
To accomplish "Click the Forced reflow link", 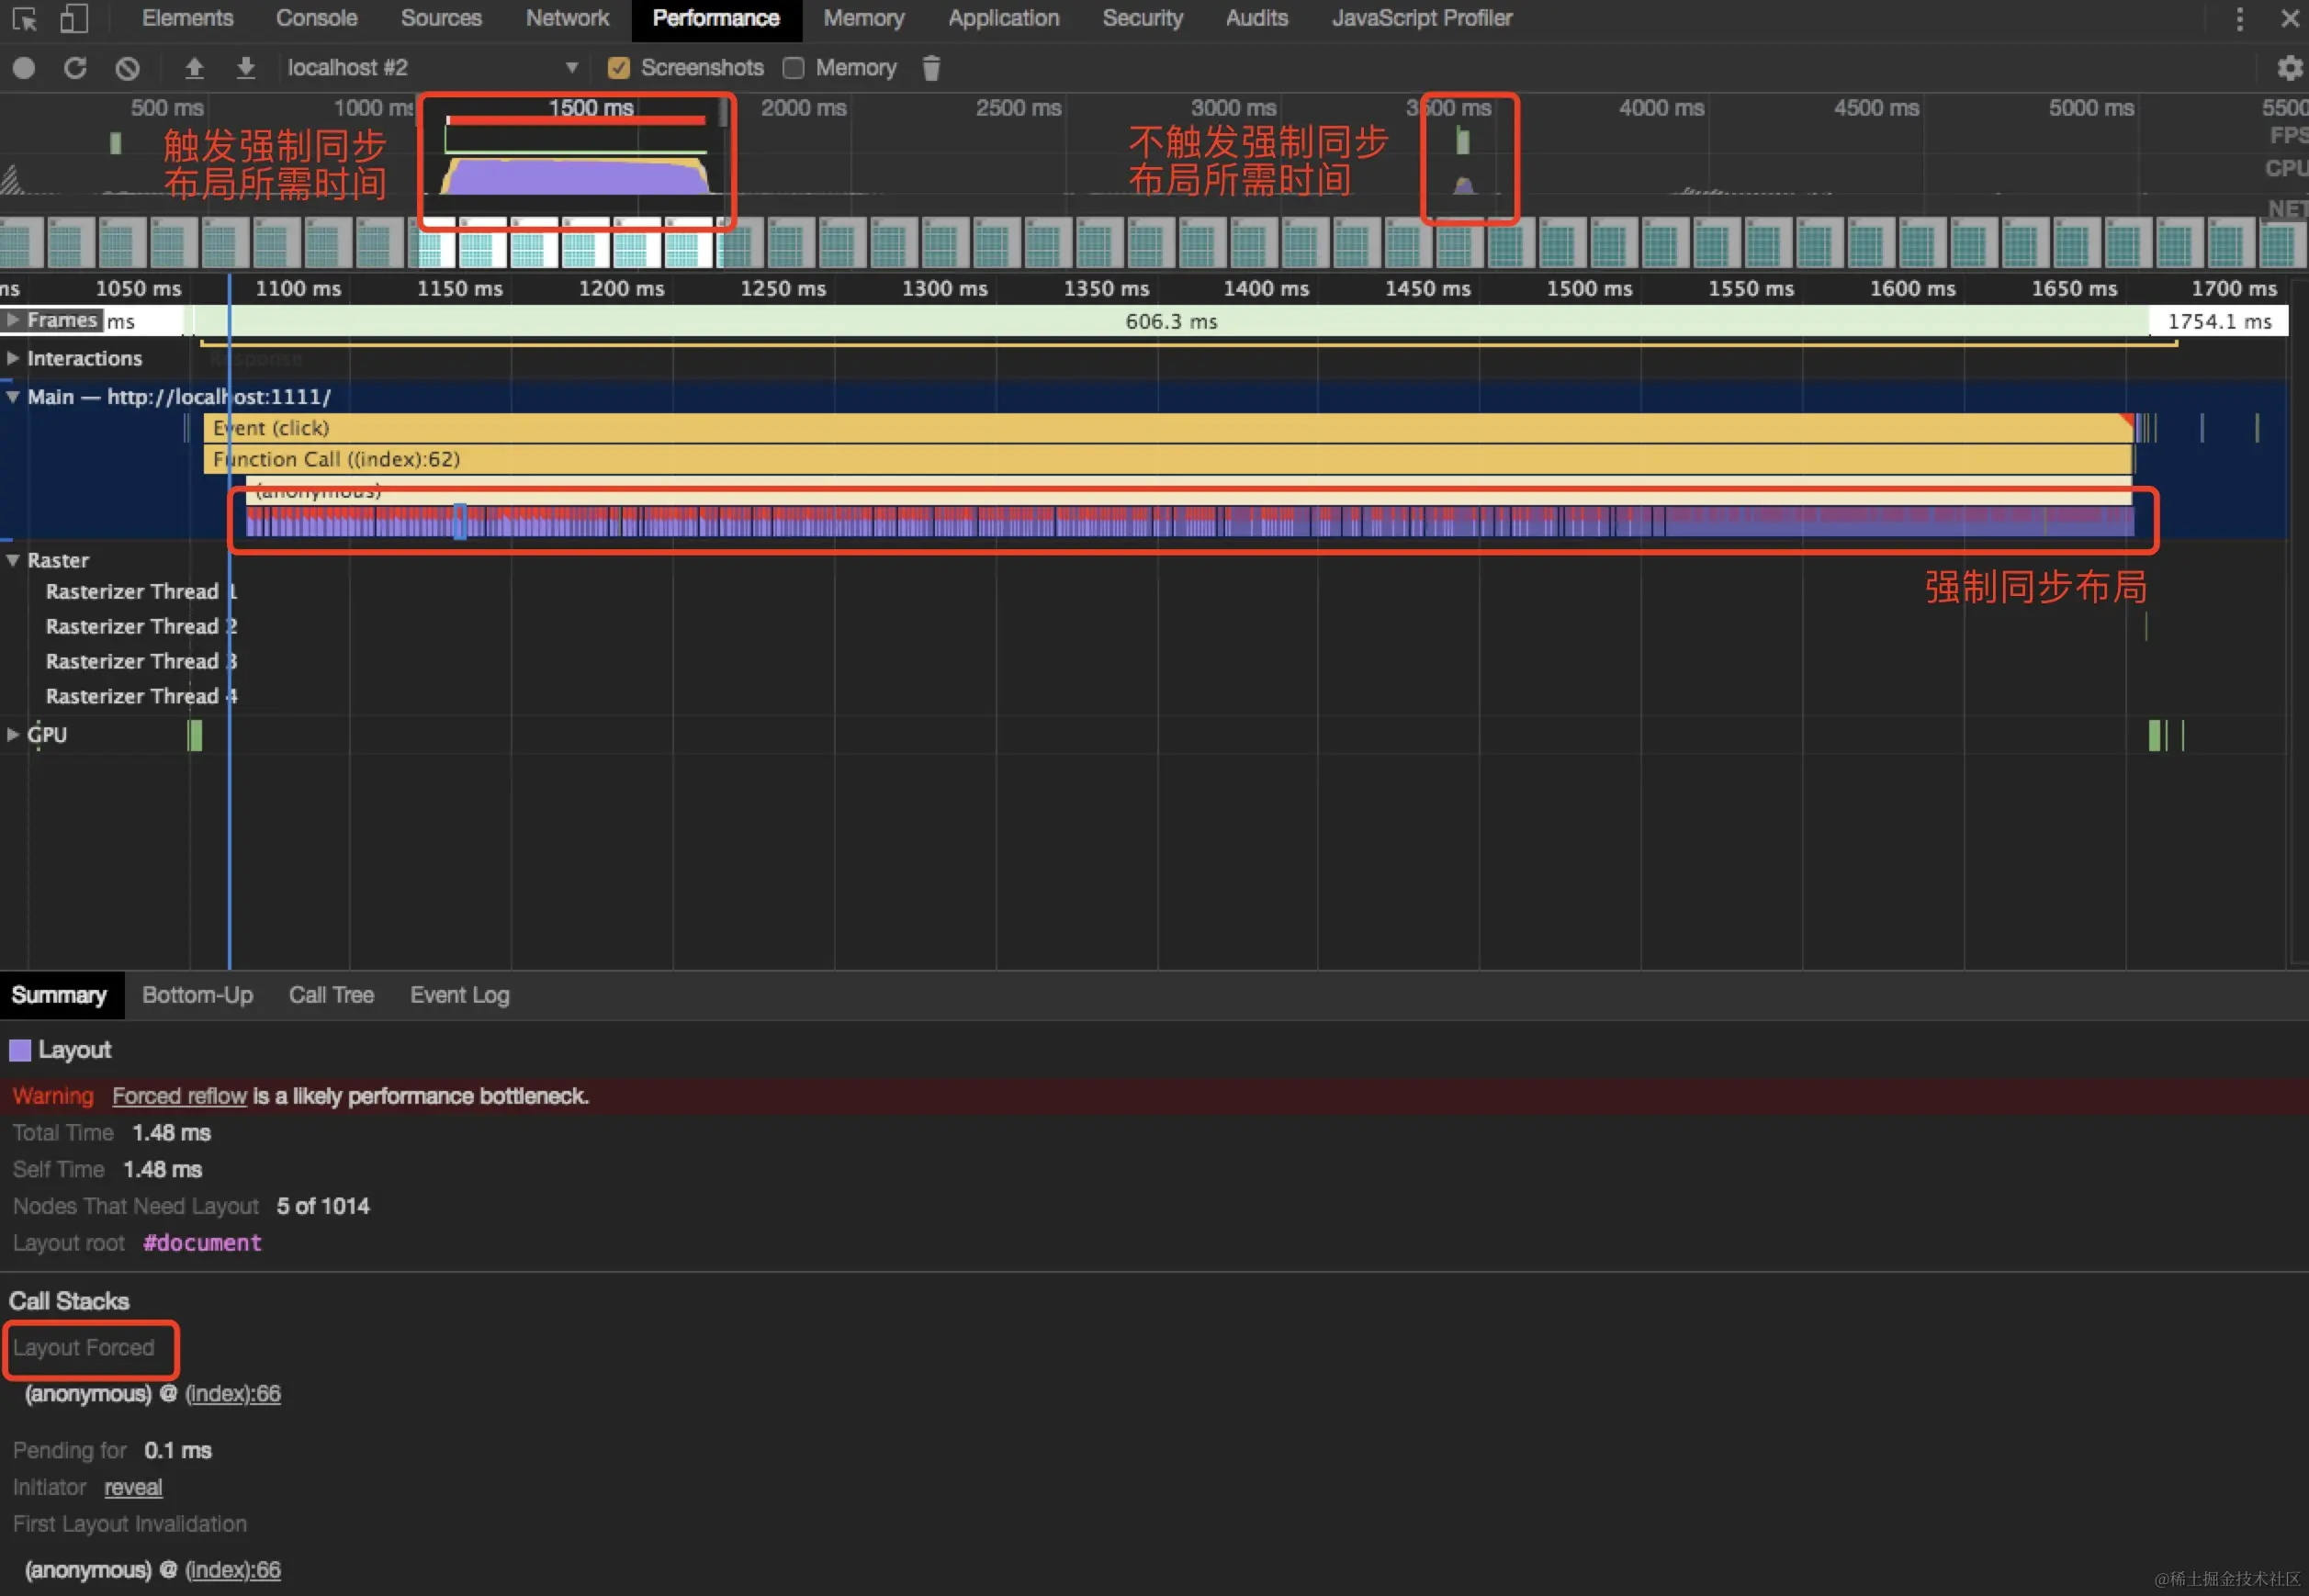I will tap(179, 1096).
